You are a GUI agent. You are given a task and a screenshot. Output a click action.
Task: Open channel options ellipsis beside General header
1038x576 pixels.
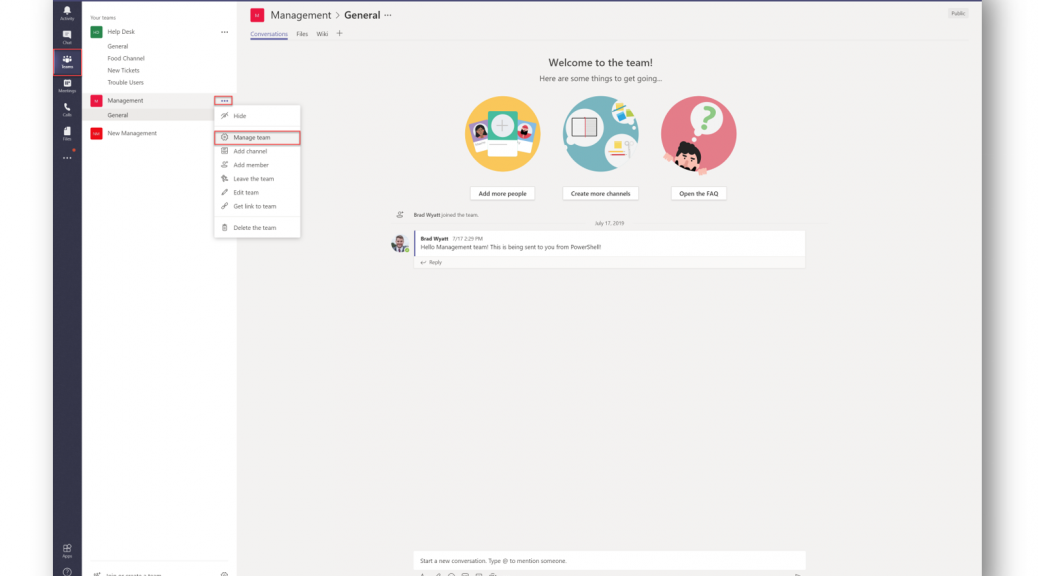tap(388, 15)
